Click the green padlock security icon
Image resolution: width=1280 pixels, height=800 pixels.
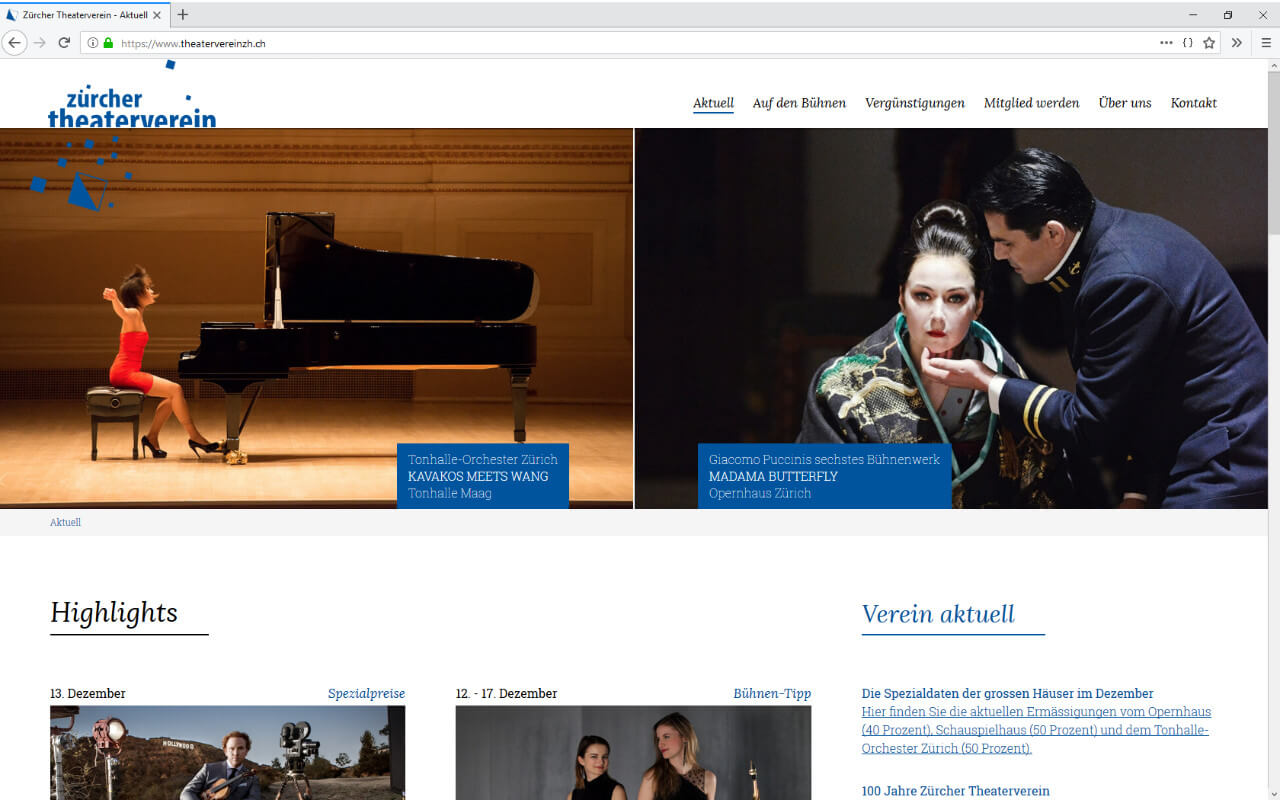108,43
